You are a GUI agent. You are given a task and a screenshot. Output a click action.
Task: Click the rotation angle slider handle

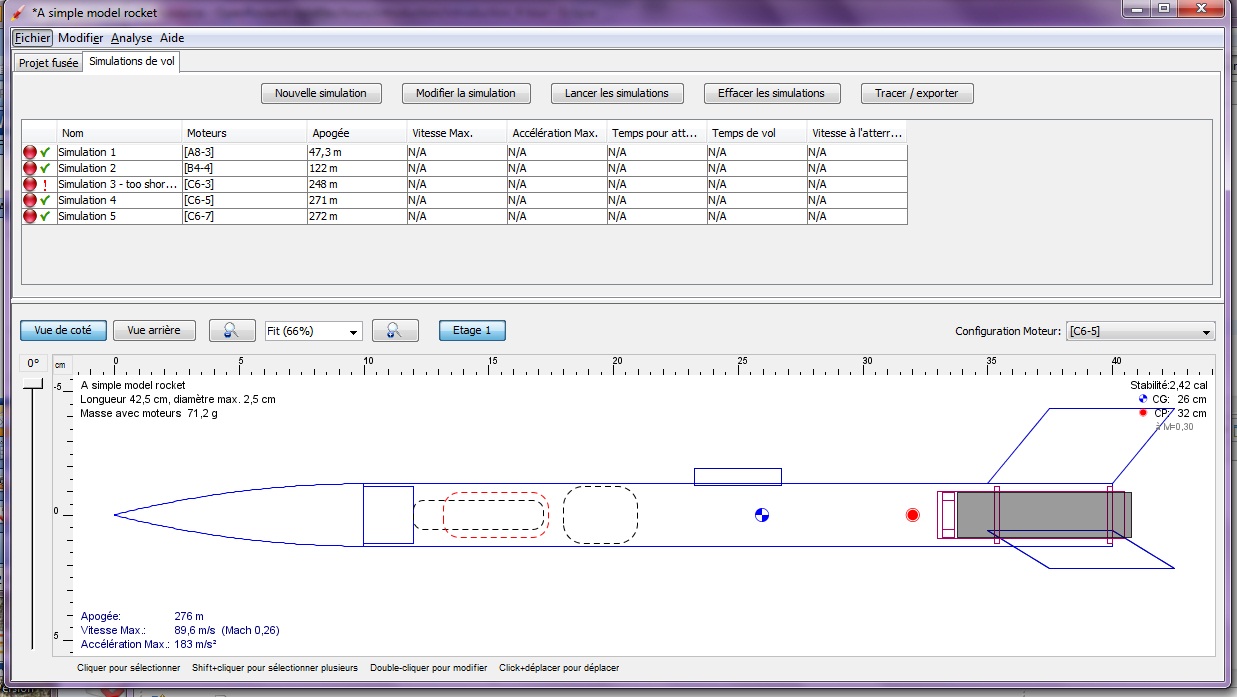33,382
